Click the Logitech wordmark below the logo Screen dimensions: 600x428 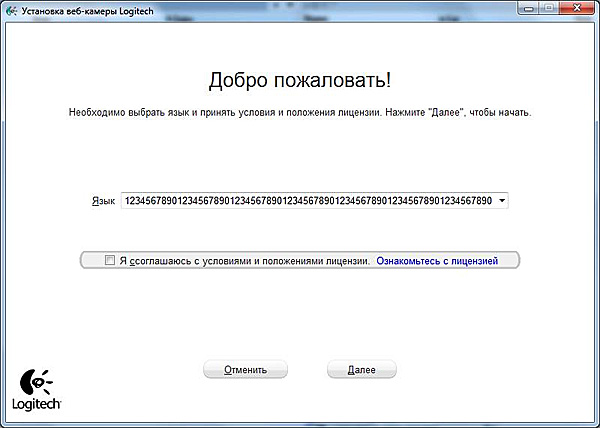tap(38, 405)
